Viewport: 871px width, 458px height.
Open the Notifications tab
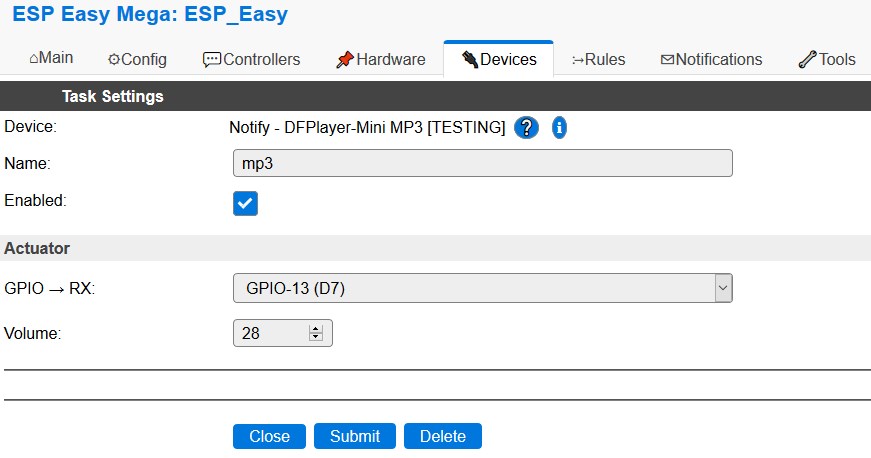(711, 60)
